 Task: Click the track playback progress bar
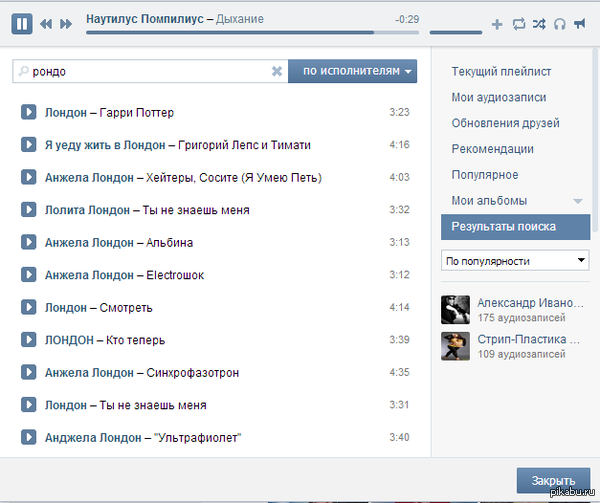click(250, 32)
